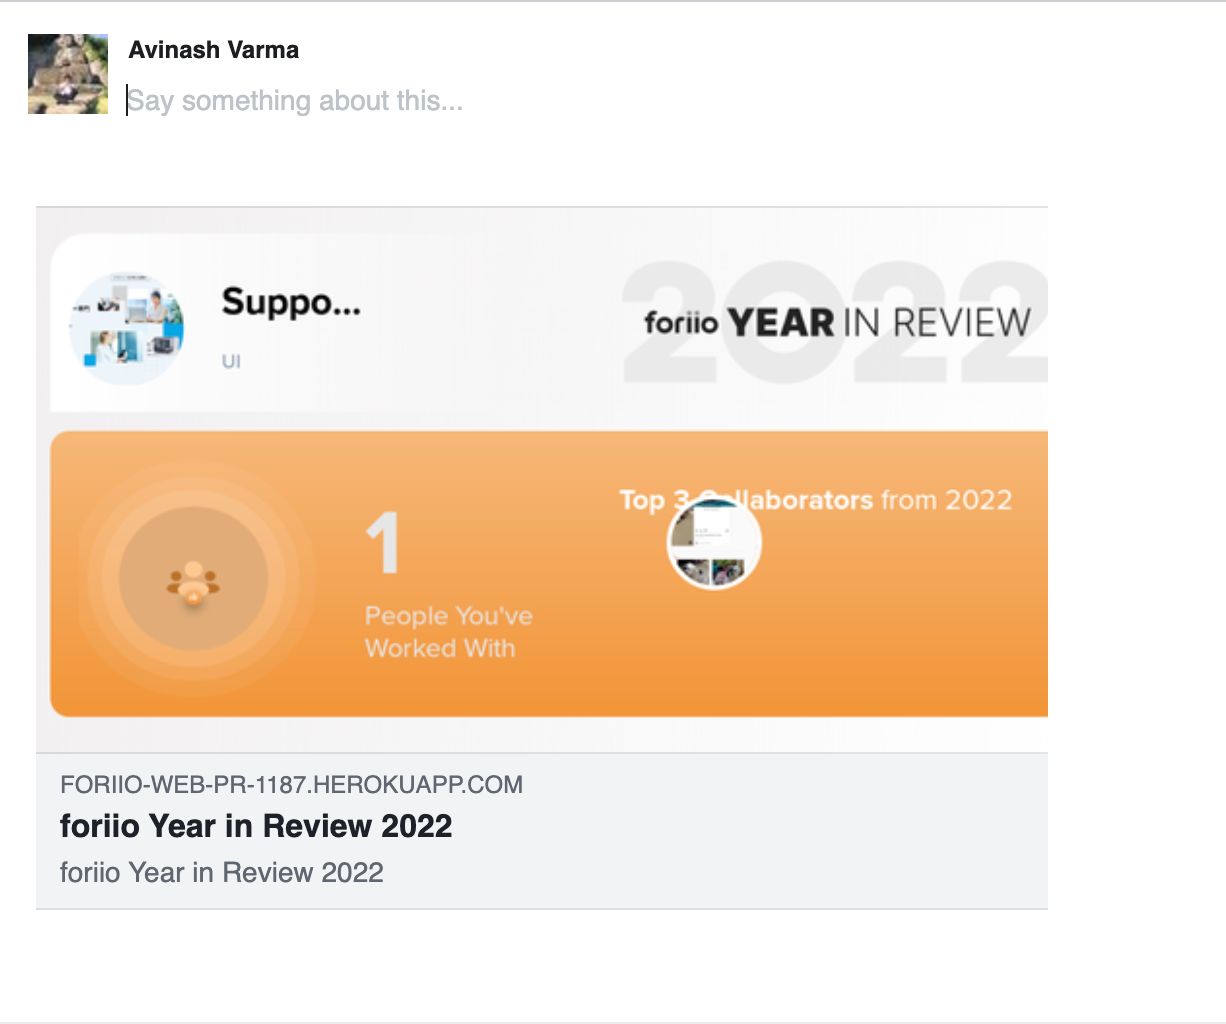1226x1024 pixels.
Task: Click Avinash Varma's profile picture
Action: tap(67, 73)
